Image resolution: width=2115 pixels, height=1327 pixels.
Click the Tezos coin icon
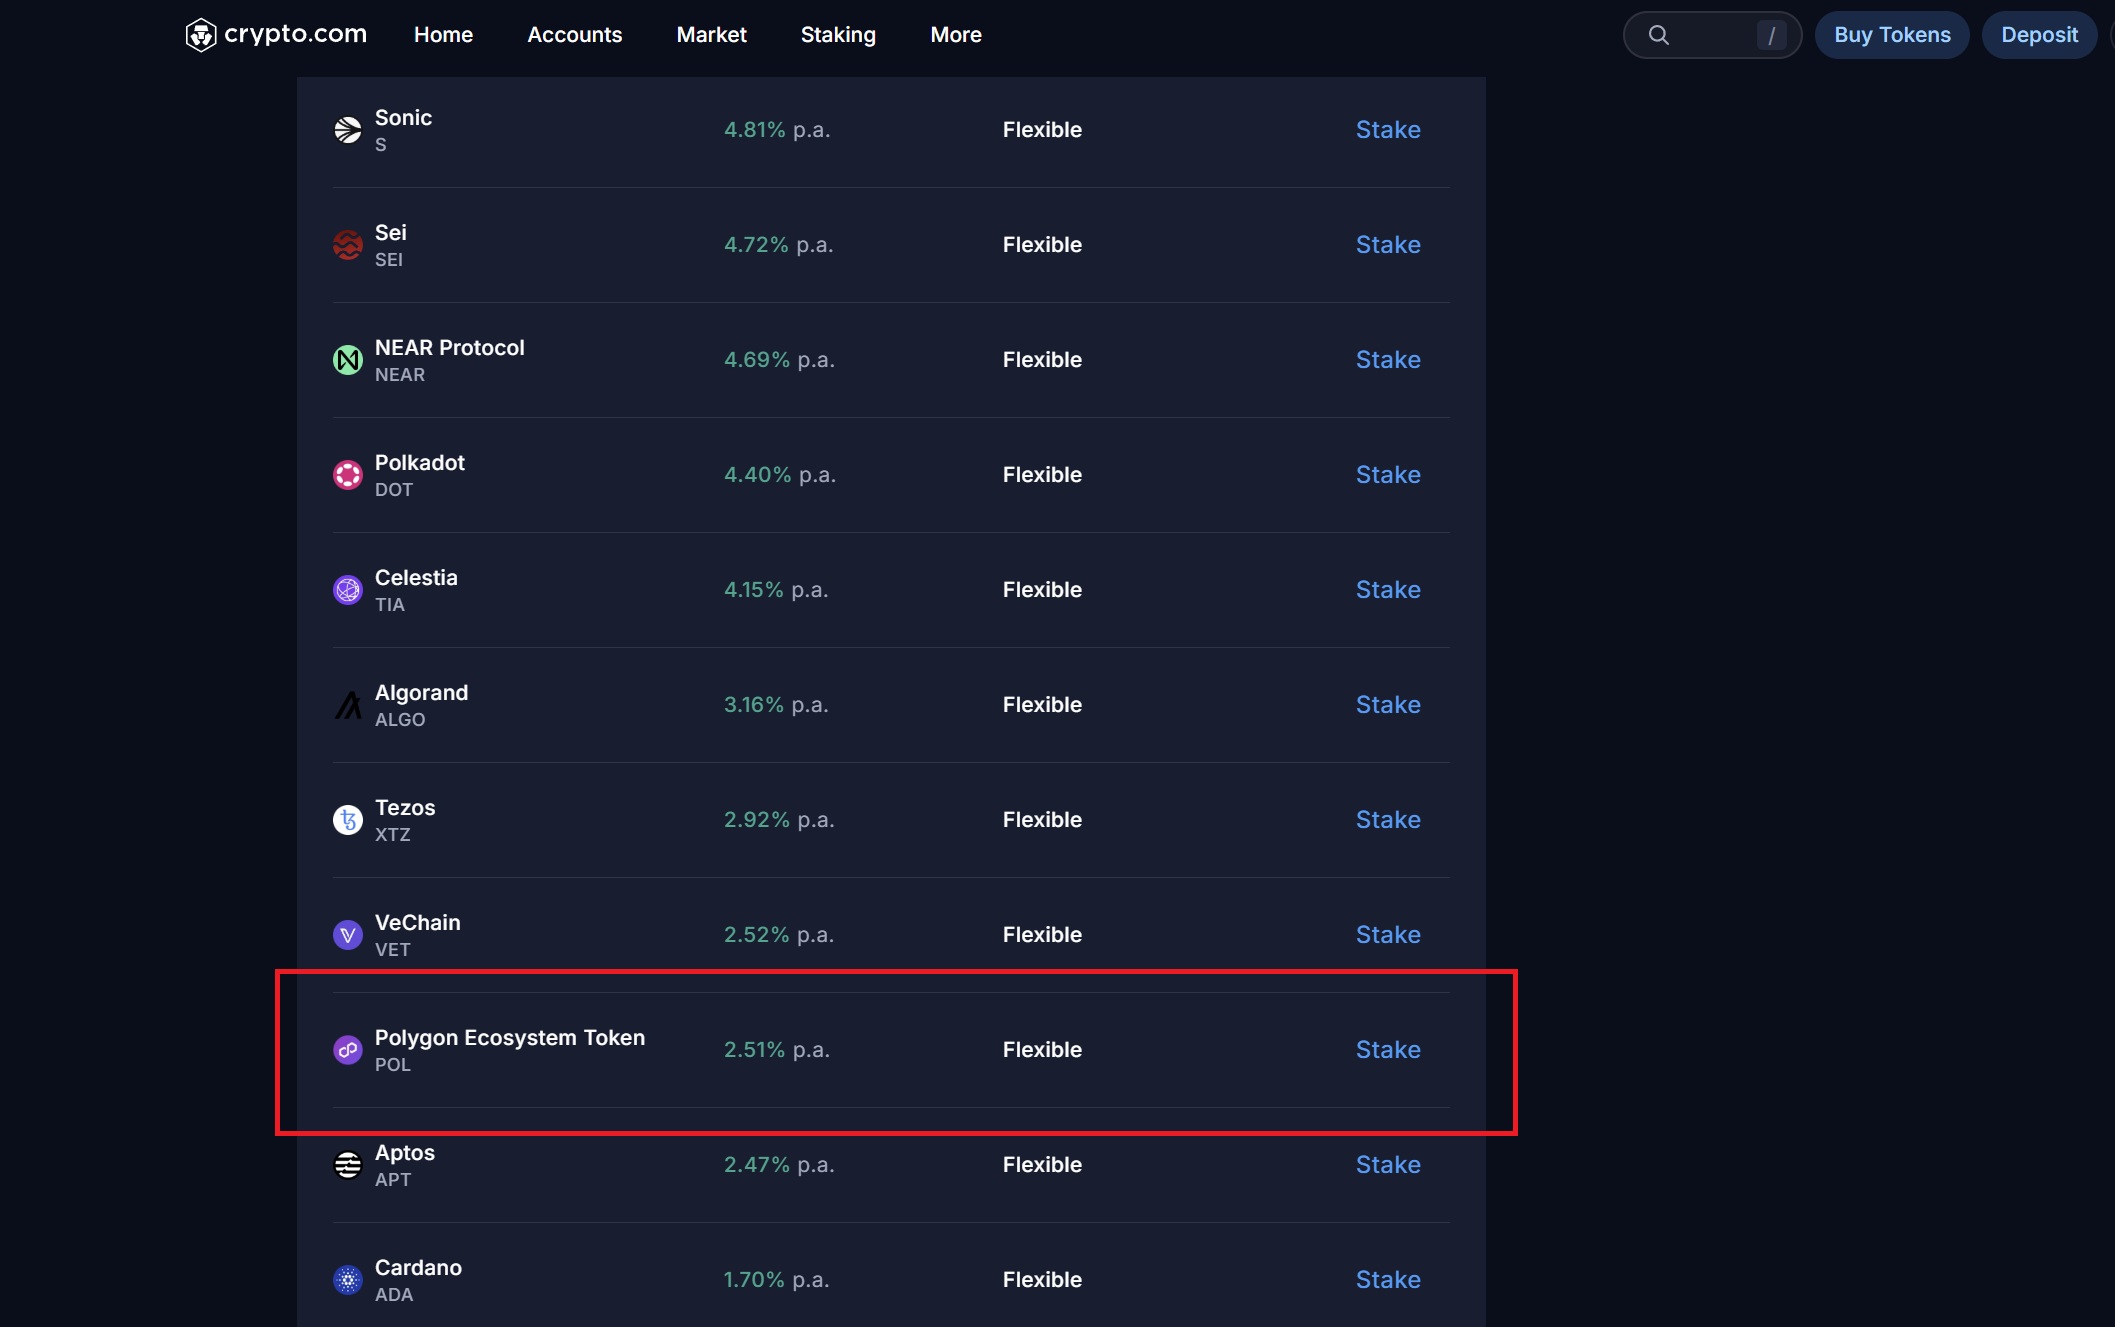click(x=348, y=820)
